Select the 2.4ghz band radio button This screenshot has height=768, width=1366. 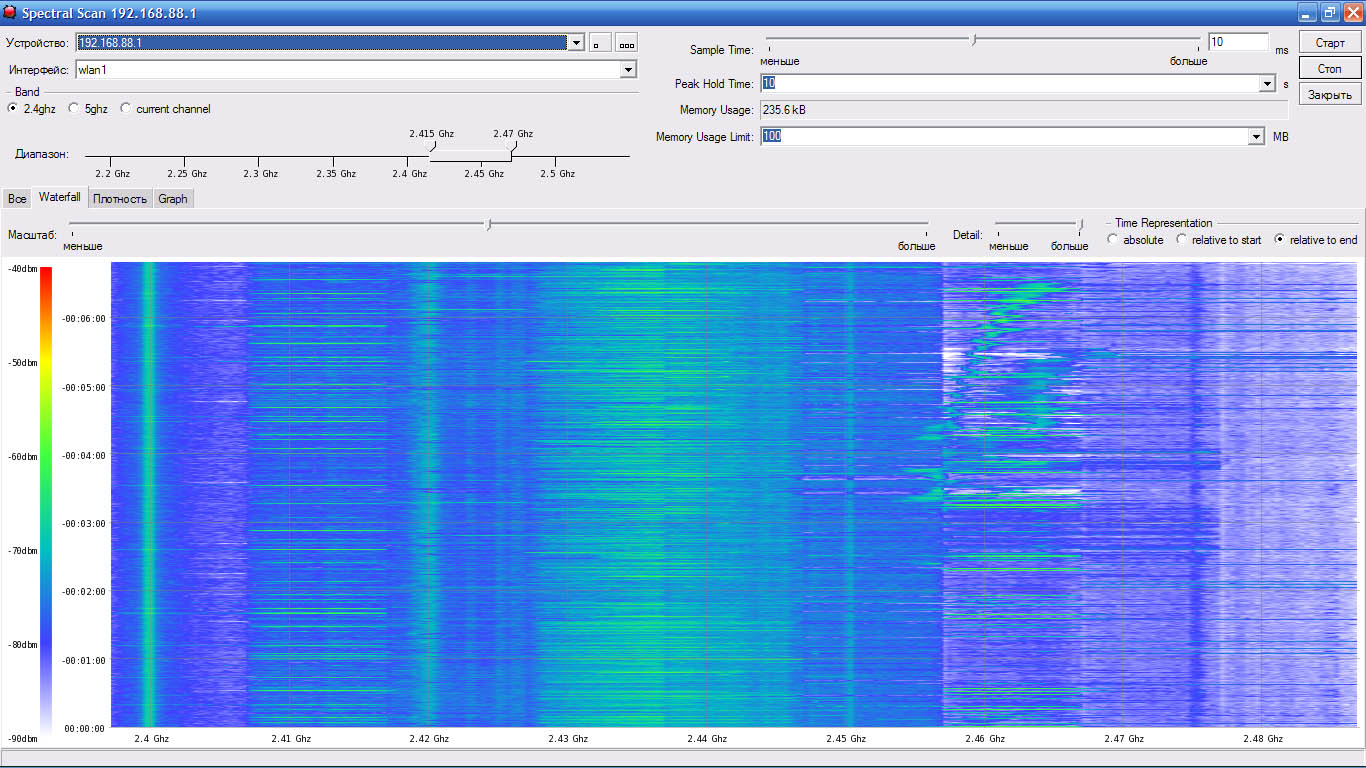tap(13, 109)
